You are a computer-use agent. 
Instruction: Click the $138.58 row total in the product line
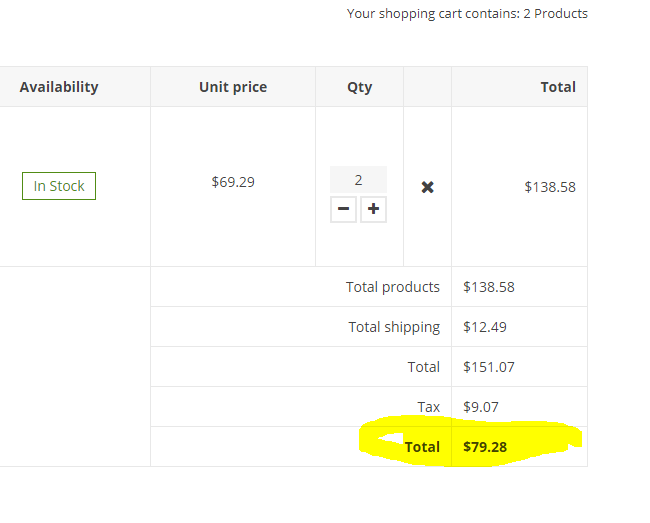tap(549, 187)
